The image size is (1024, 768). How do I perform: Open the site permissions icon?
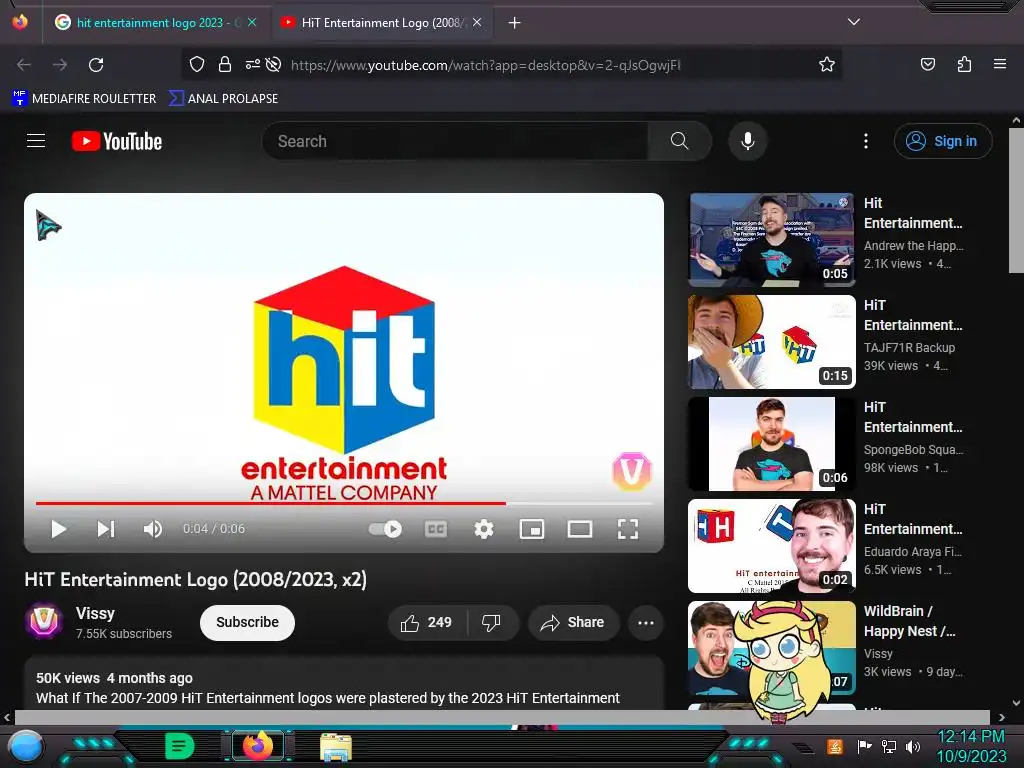253,64
